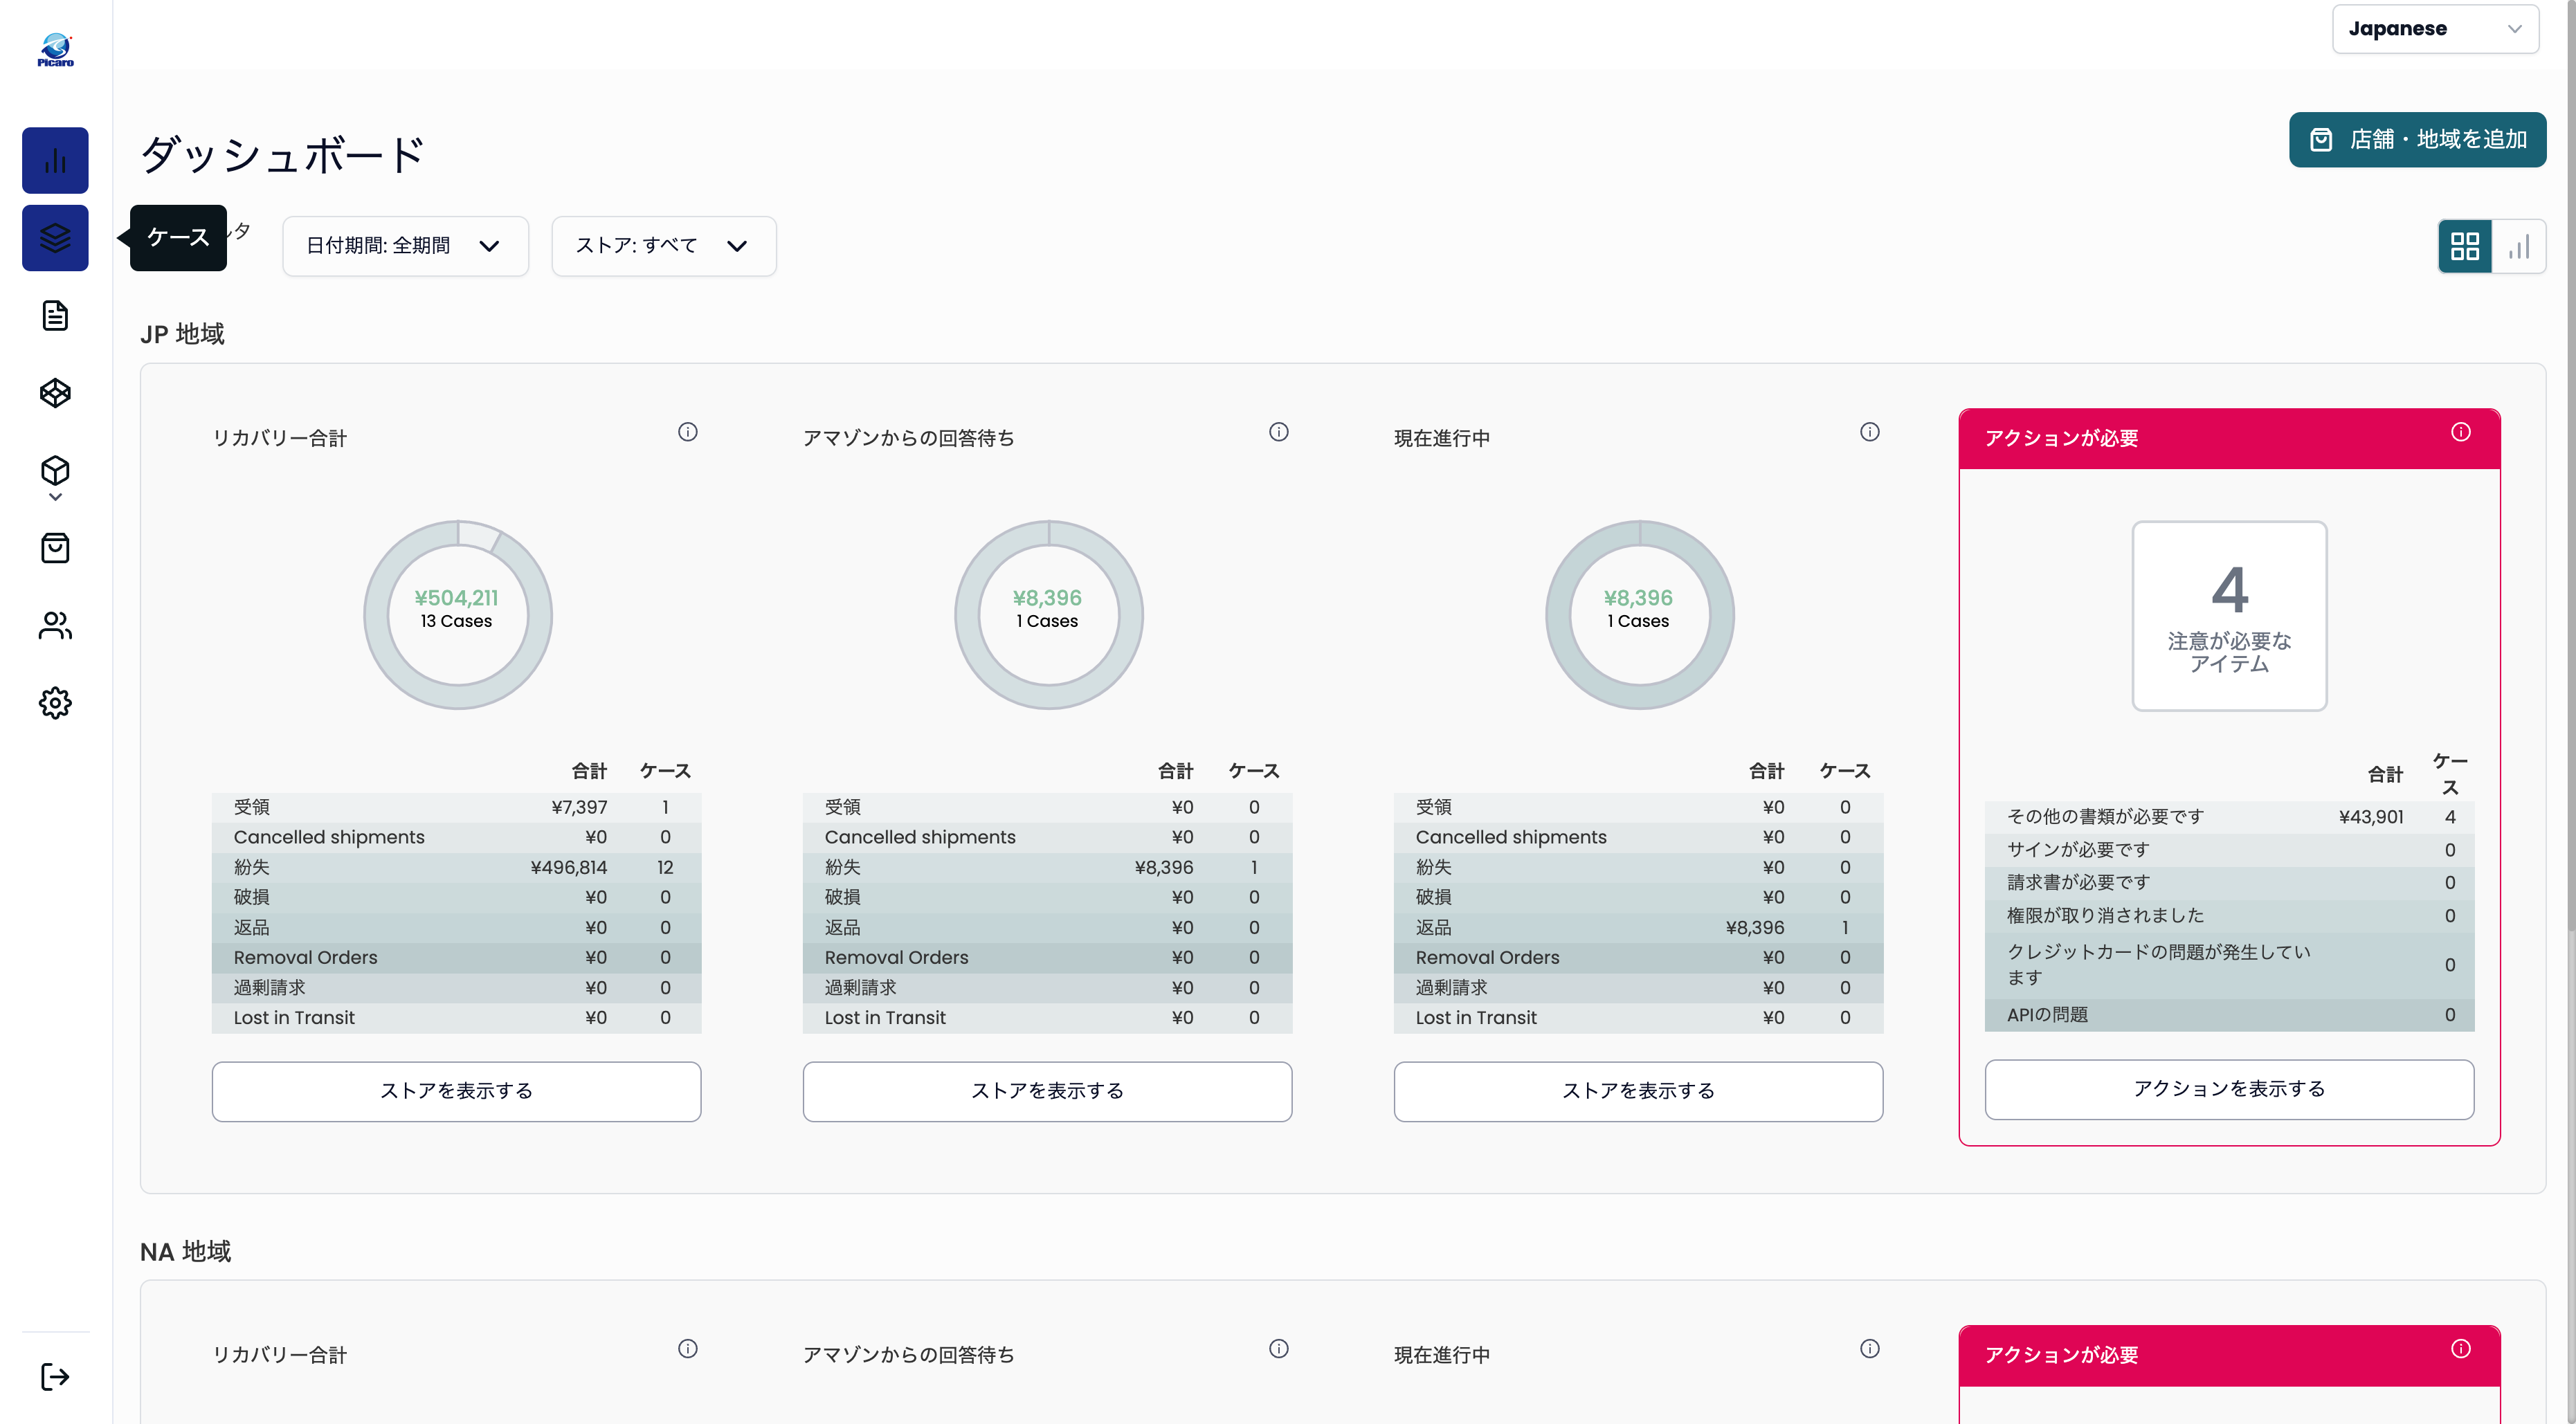Click info icon for NA 現在進行中
Viewport: 2576px width, 1424px height.
1870,1349
